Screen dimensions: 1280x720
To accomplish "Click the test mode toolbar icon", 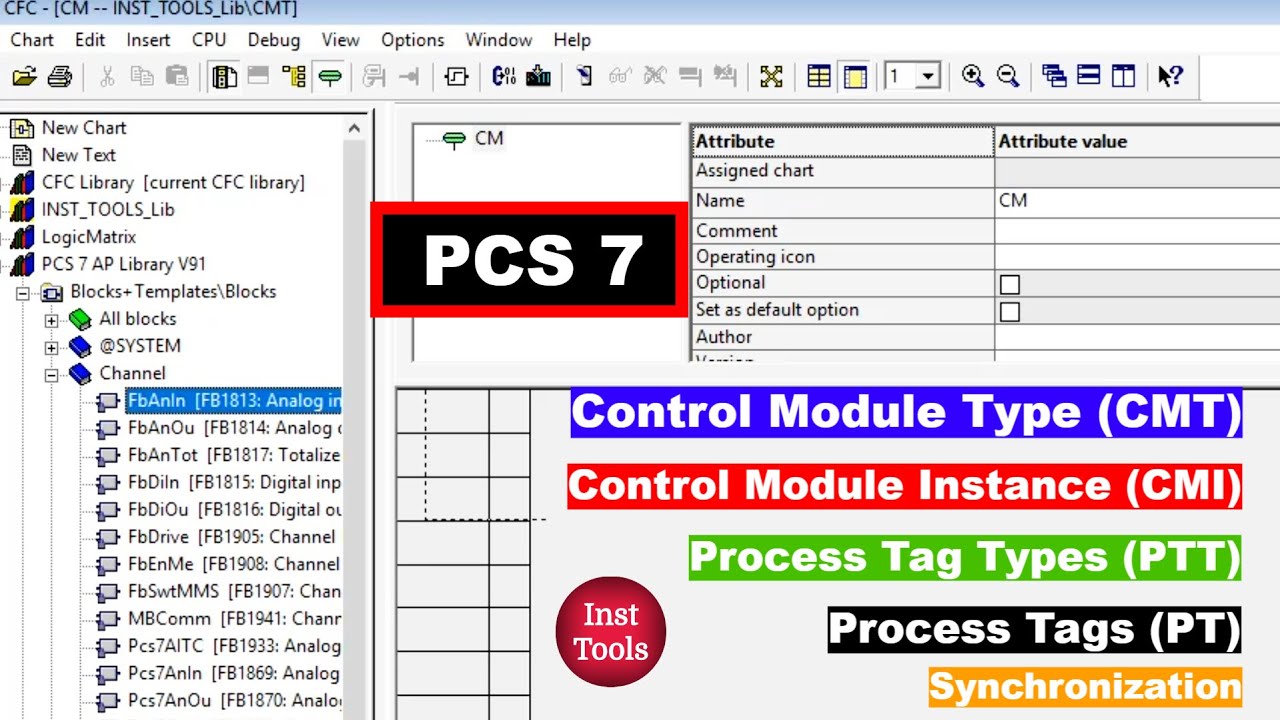I will point(585,77).
